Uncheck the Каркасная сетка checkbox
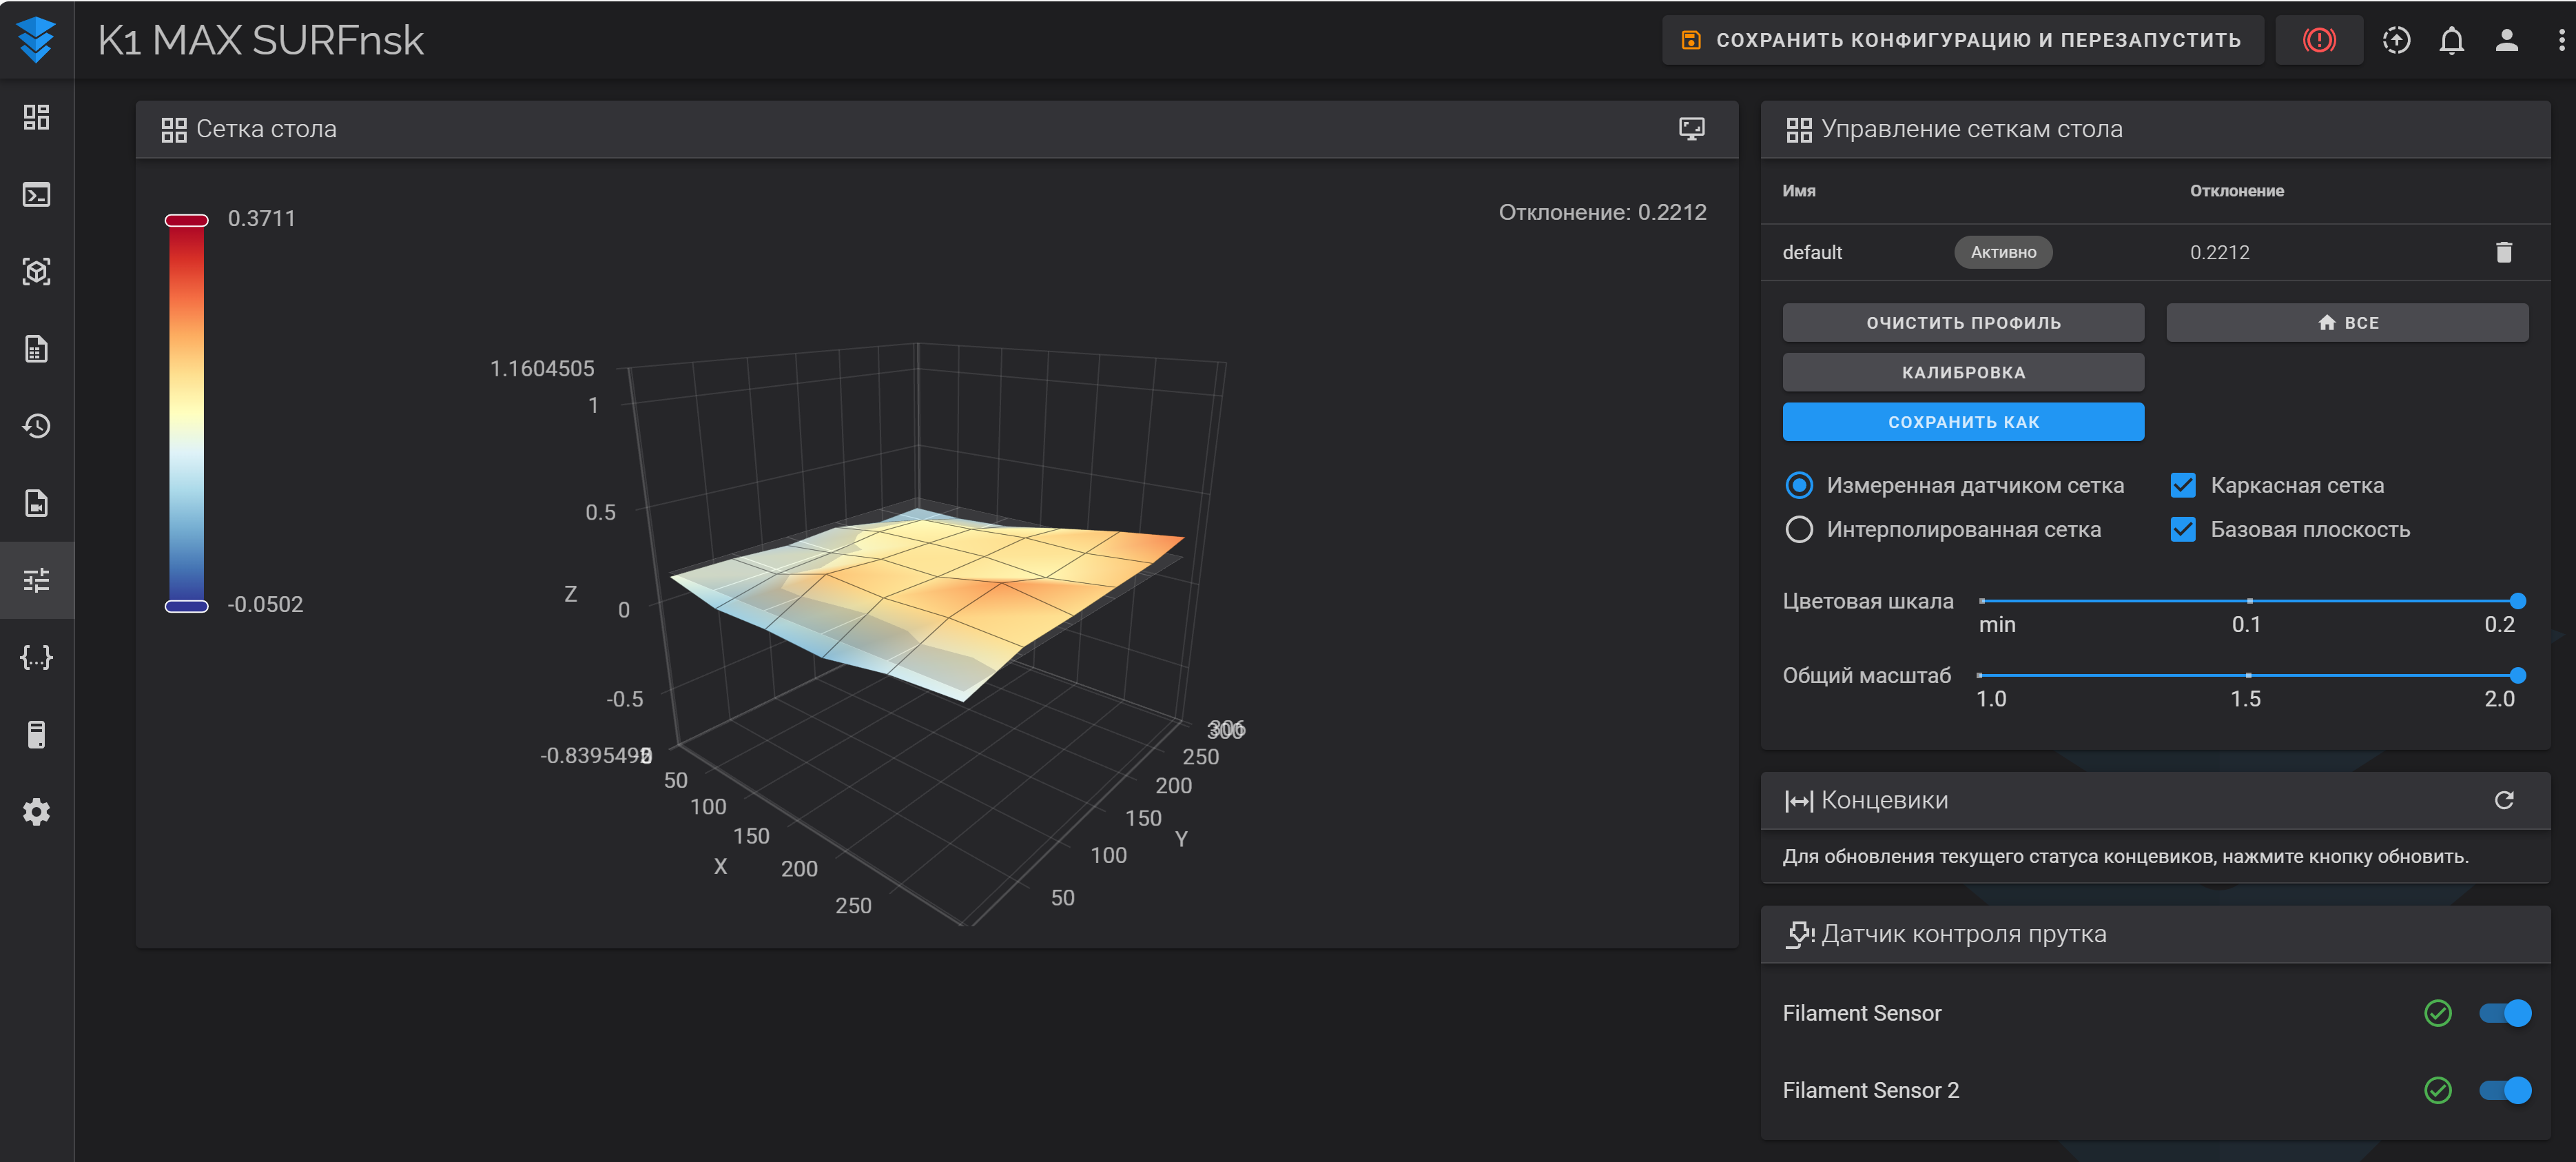 (2183, 485)
